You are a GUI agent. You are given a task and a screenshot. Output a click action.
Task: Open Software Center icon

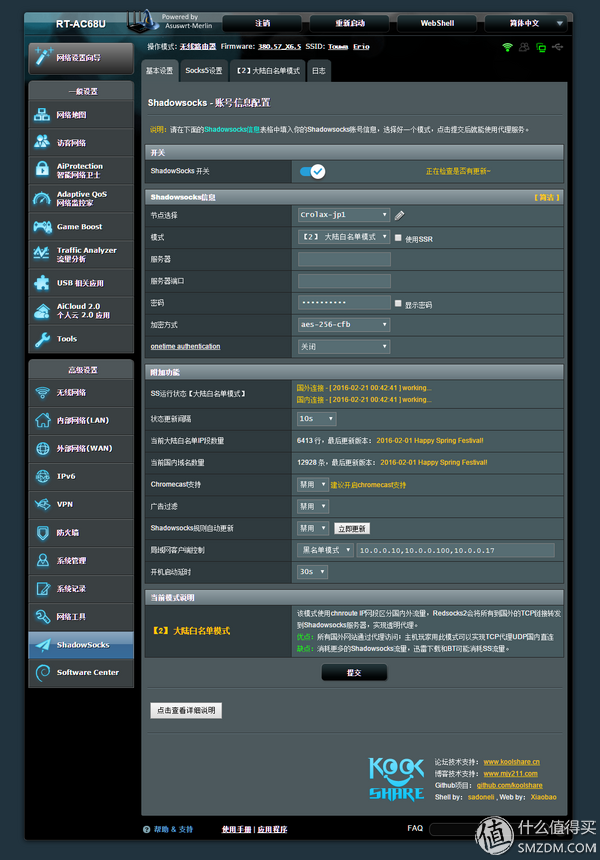(x=42, y=672)
